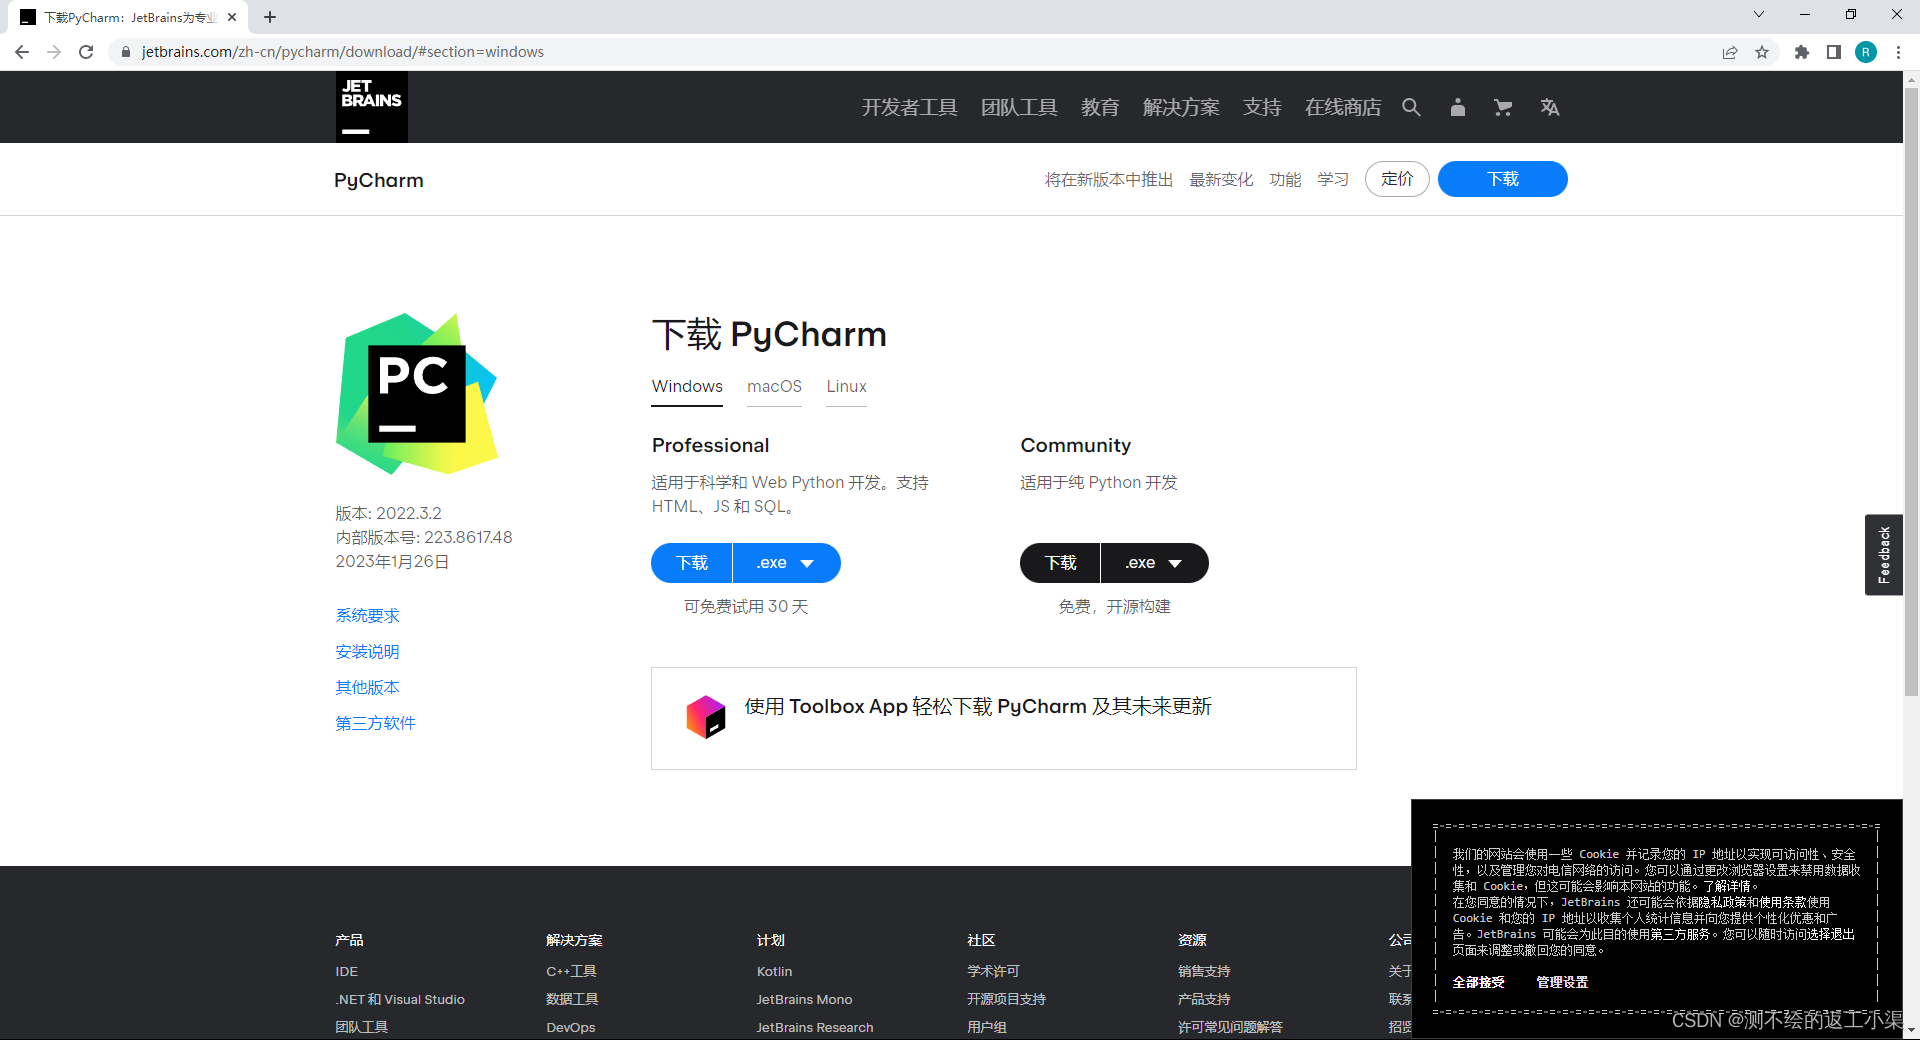Image resolution: width=1920 pixels, height=1040 pixels.
Task: Open the 团队工具 menu
Action: (1019, 107)
